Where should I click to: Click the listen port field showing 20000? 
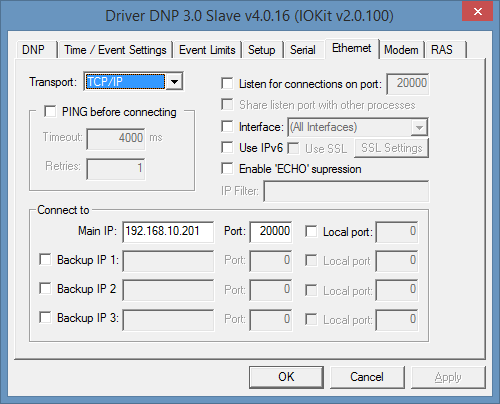408,84
